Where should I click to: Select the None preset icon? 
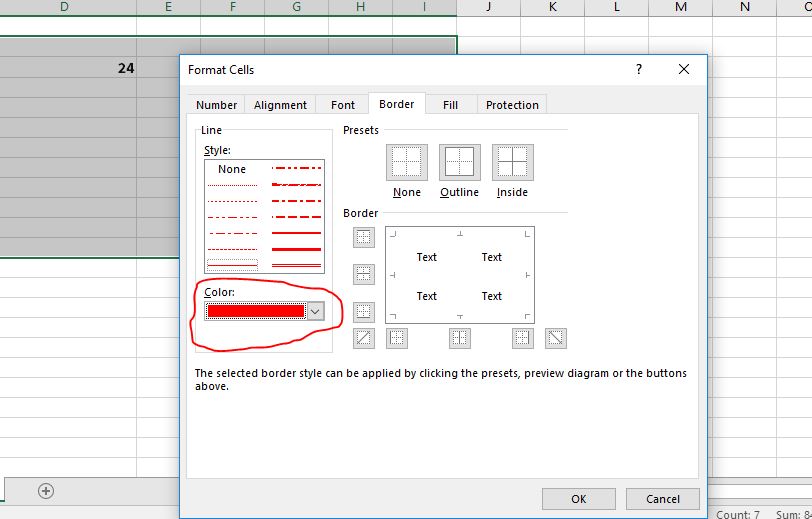(407, 162)
